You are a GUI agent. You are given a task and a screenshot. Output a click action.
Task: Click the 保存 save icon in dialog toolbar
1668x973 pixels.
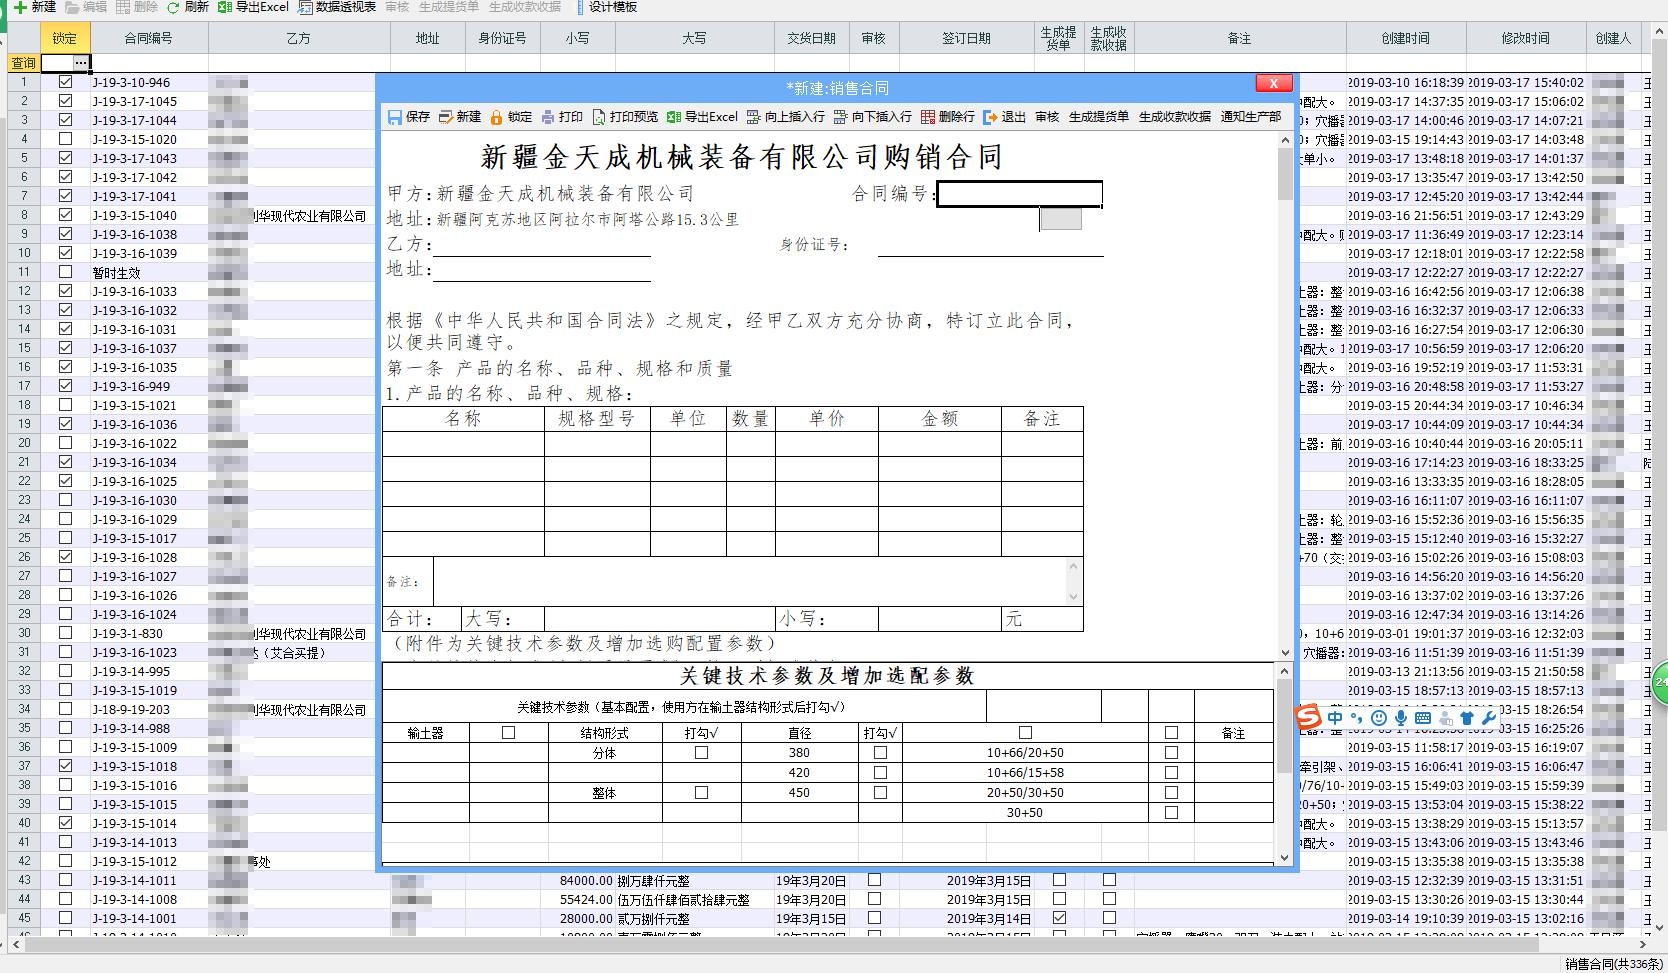pos(395,117)
